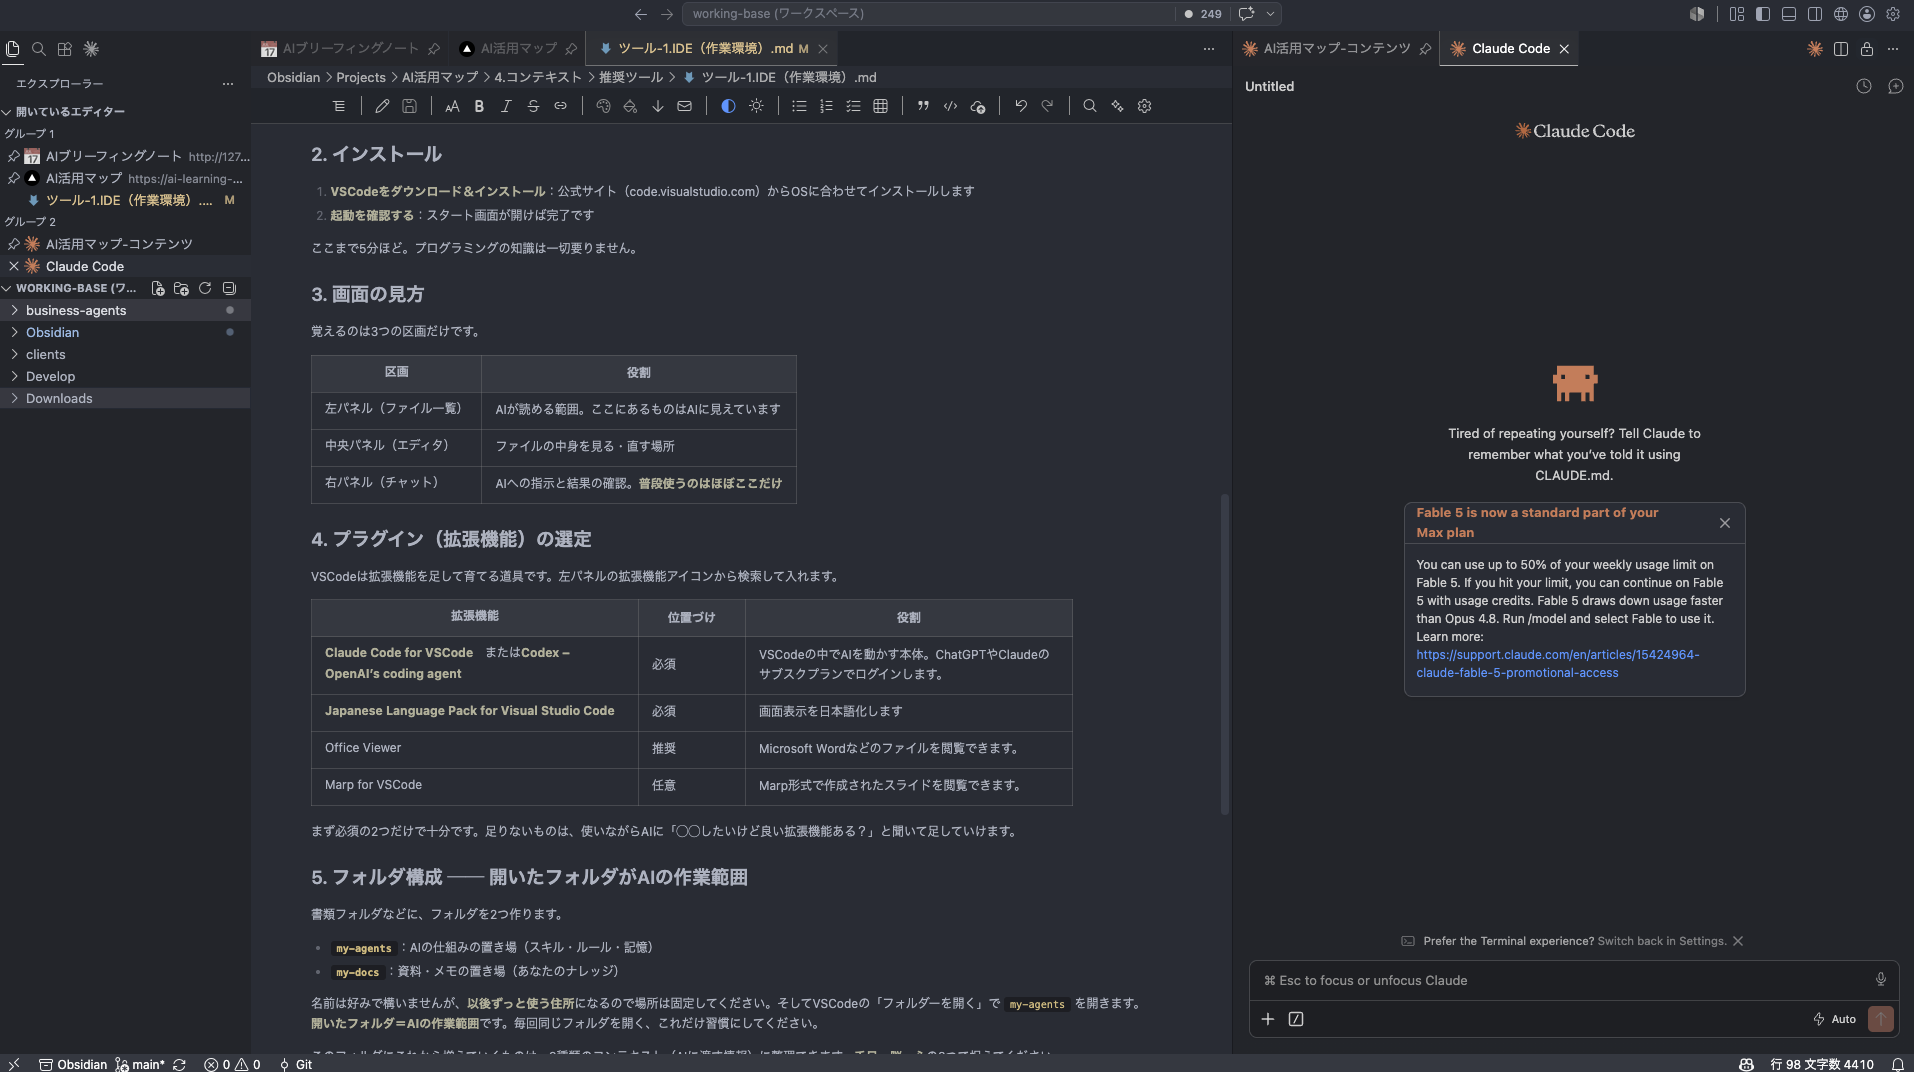Image resolution: width=1914 pixels, height=1072 pixels.
Task: Toggle the primary side bar layout button
Action: (1763, 14)
